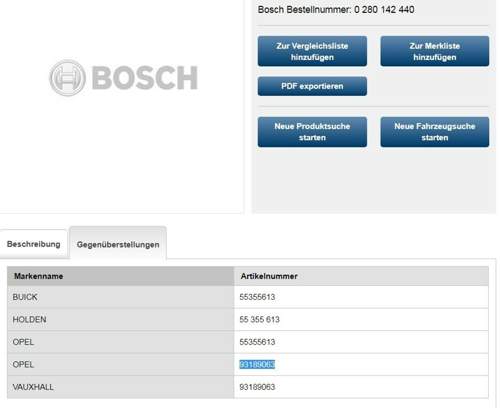The height and width of the screenshot is (408, 500).
Task: Select the BUICK brand row
Action: [x=248, y=297]
